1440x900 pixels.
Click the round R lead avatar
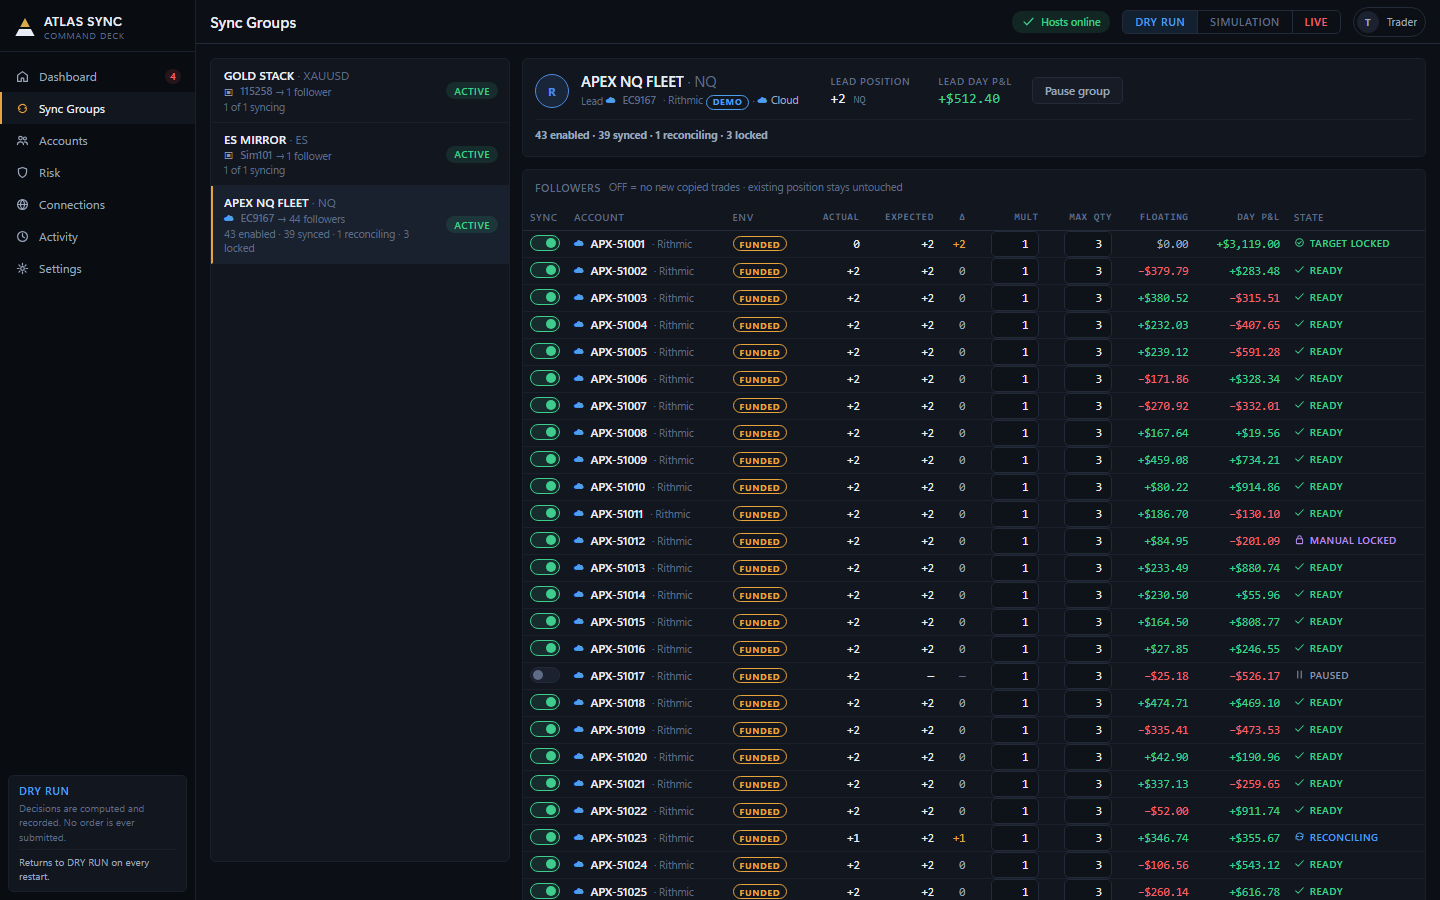[x=552, y=92]
